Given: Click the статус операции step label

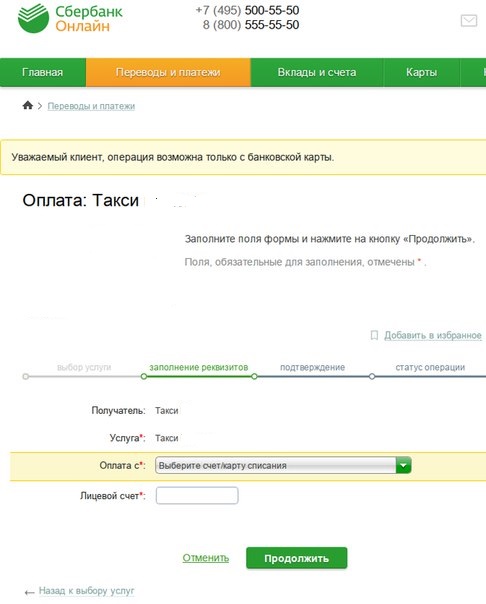Looking at the screenshot, I should point(430,367).
